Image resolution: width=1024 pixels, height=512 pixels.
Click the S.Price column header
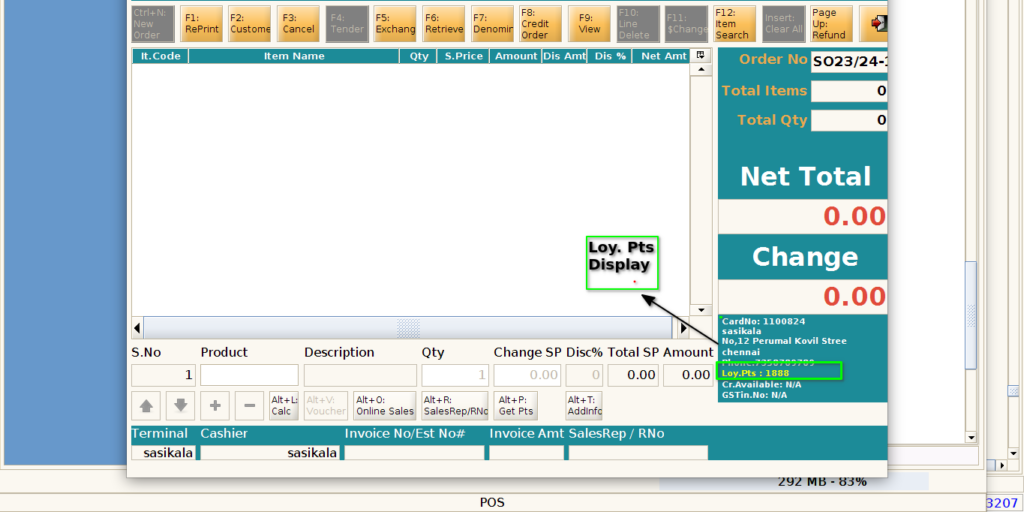464,56
